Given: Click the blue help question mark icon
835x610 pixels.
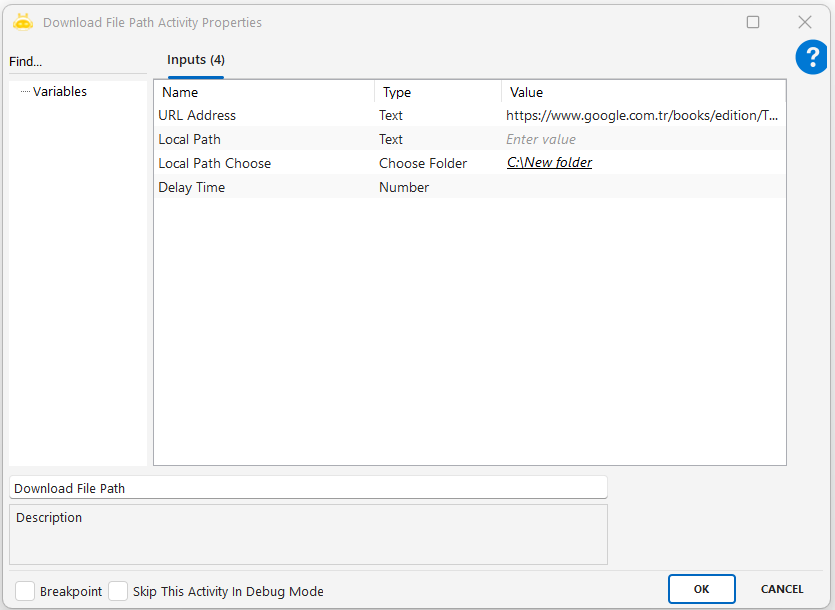Looking at the screenshot, I should (811, 58).
